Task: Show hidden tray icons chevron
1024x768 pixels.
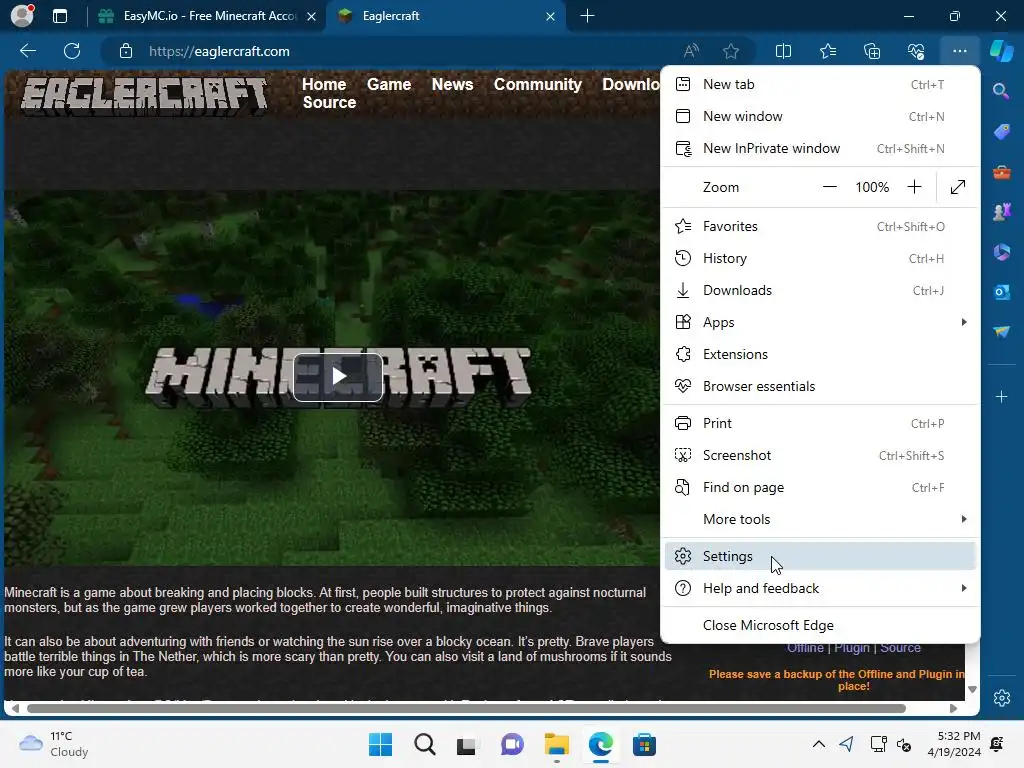Action: [818, 744]
